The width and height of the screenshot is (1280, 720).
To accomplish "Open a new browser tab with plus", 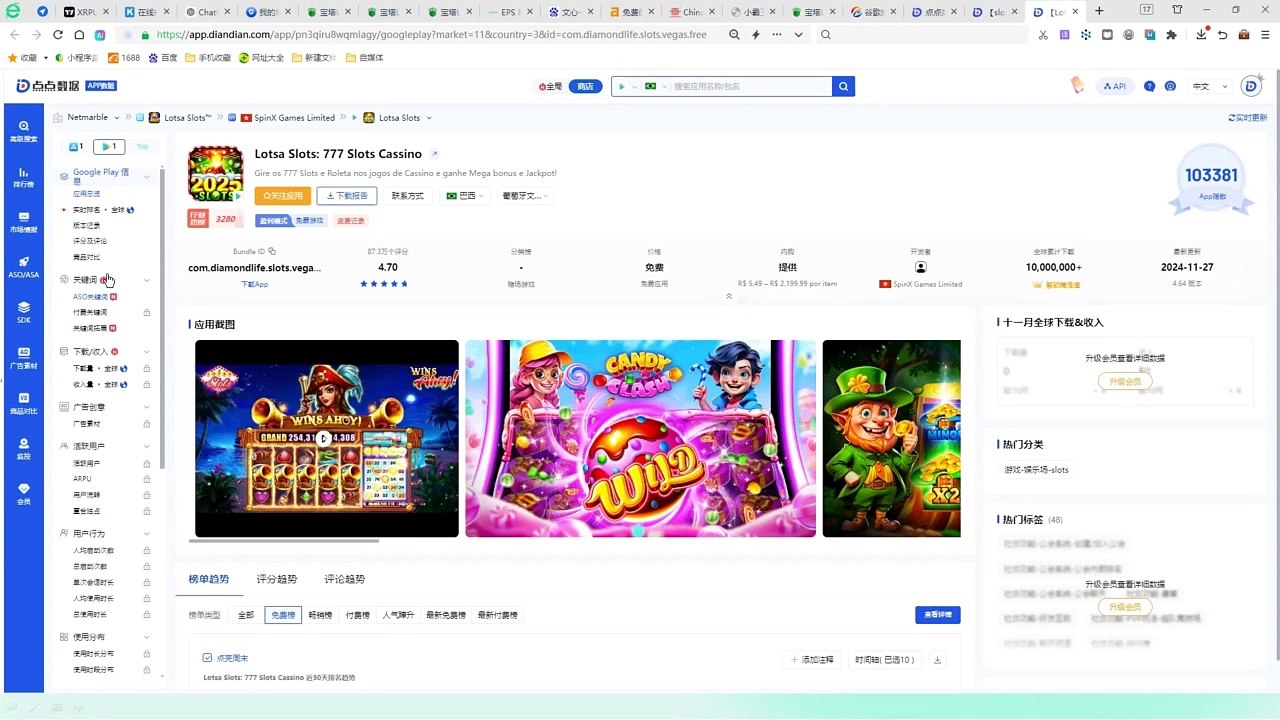I will coord(1099,11).
